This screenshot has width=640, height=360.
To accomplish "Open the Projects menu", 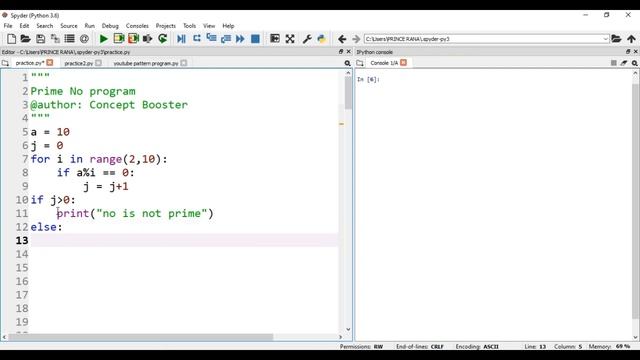I will (165, 26).
